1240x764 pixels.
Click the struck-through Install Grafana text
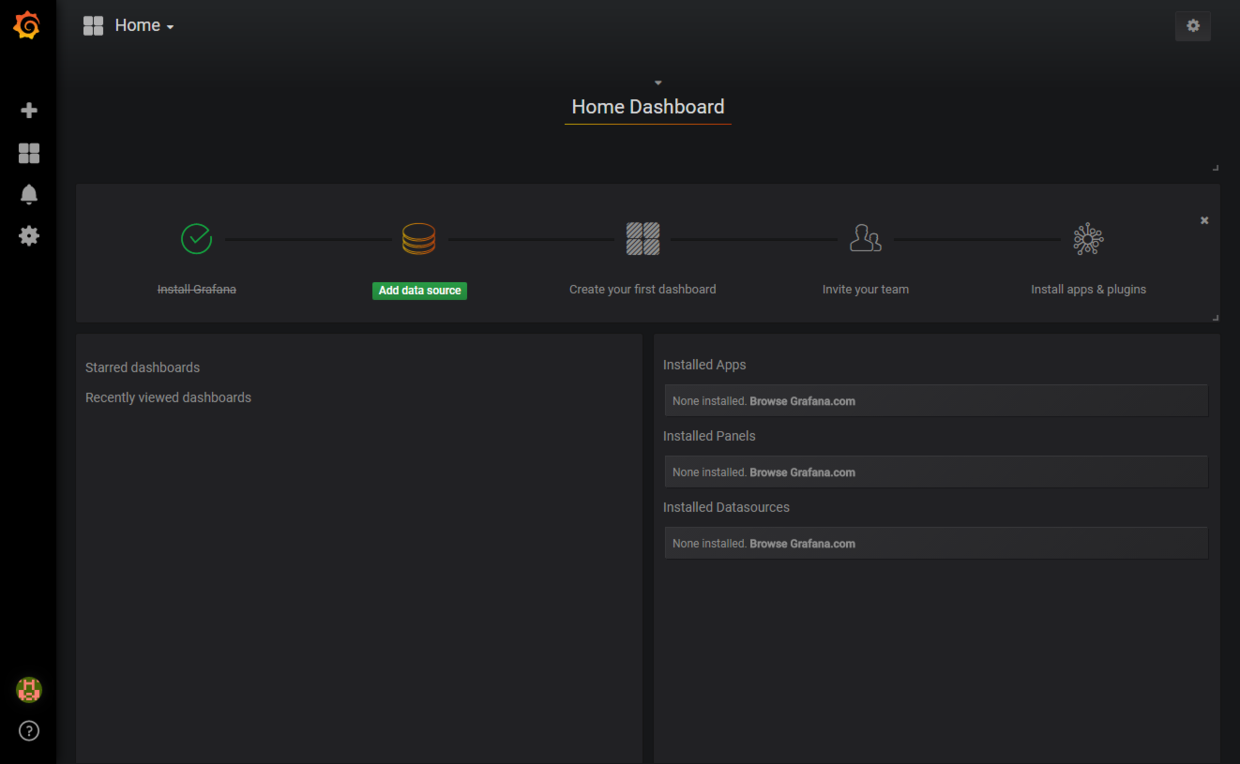tap(197, 289)
